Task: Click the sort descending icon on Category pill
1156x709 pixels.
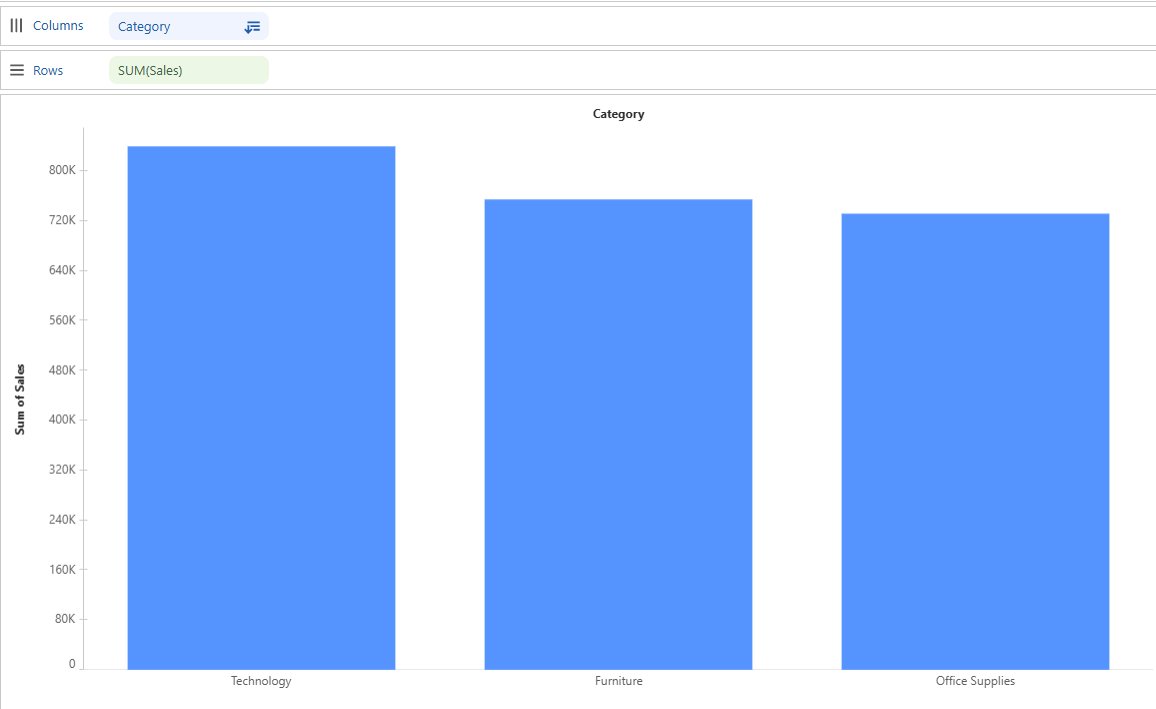Action: (252, 27)
